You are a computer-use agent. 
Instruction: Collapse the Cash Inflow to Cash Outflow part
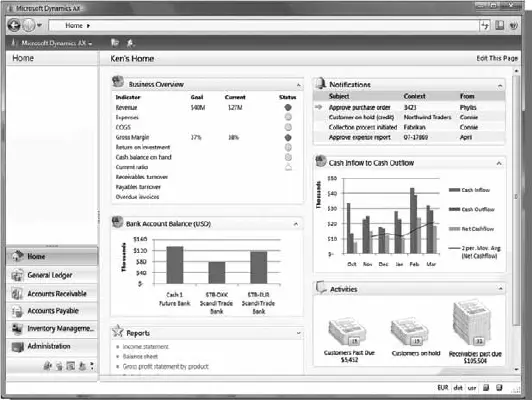pyautogui.click(x=499, y=164)
